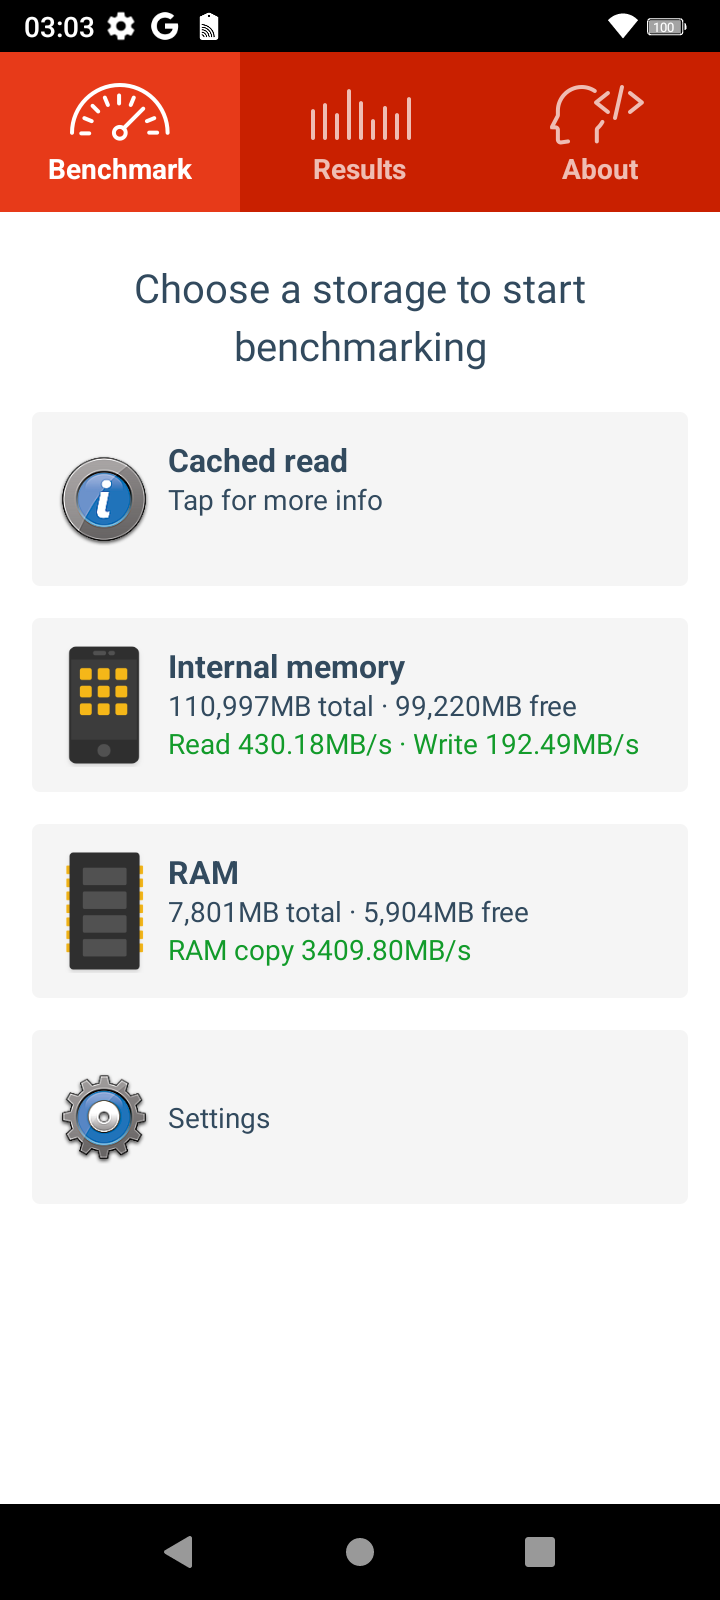
Task: Select the Benchmark tab label
Action: pos(120,169)
